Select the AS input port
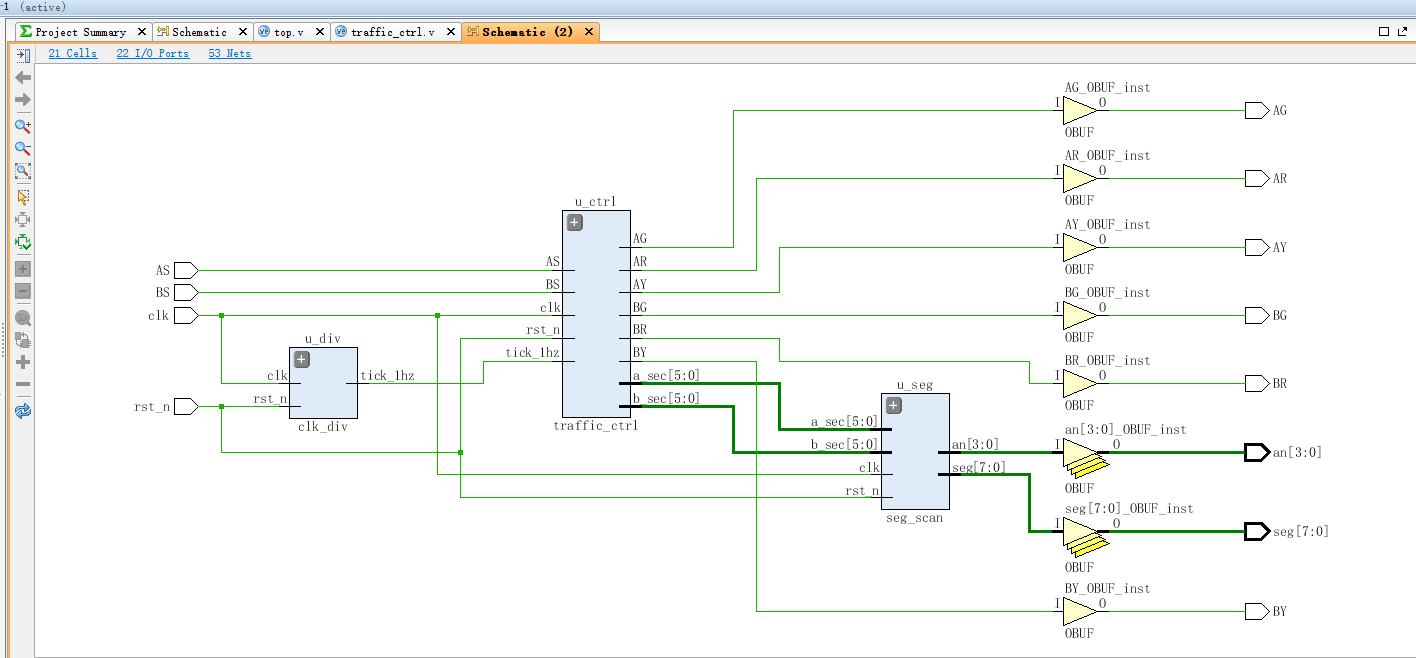This screenshot has height=658, width=1416. (x=186, y=270)
